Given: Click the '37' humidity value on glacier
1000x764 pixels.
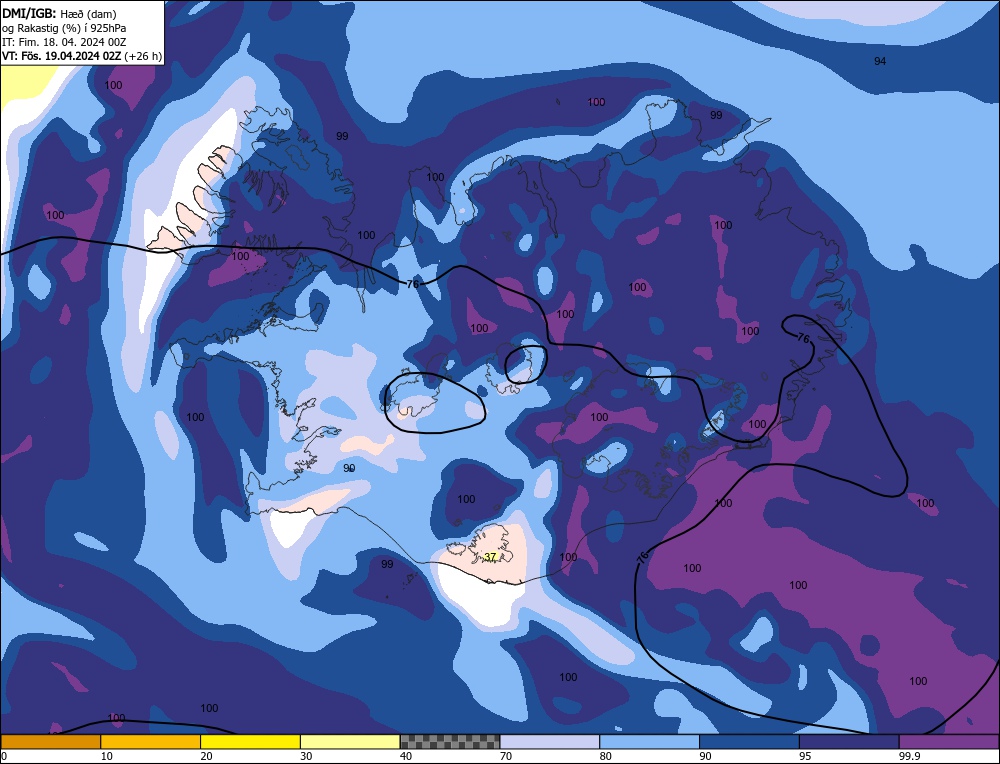Looking at the screenshot, I should [x=490, y=557].
